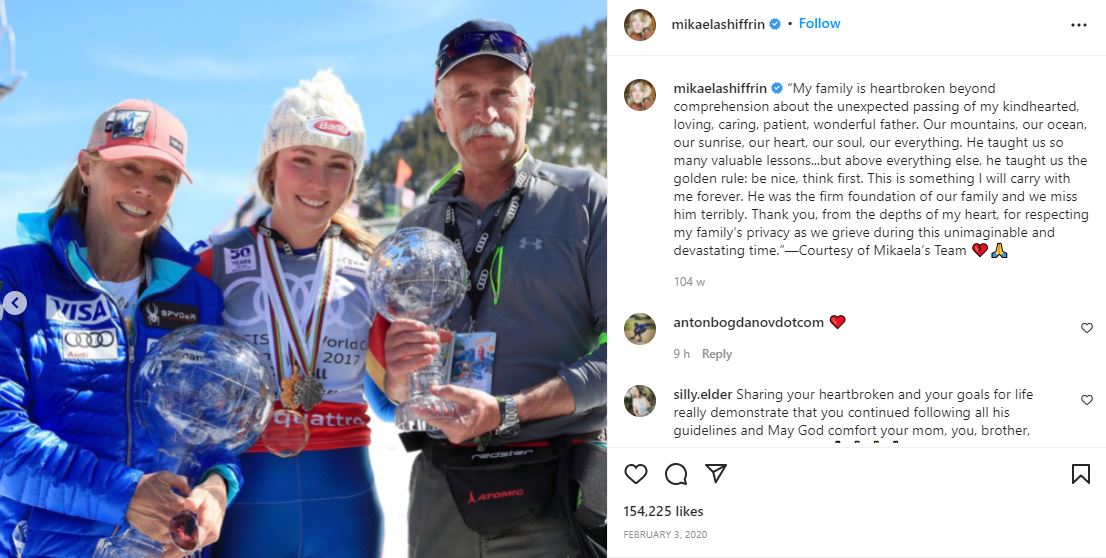Open mikaelashiffrin profile from header username
The image size is (1106, 558).
coord(718,24)
